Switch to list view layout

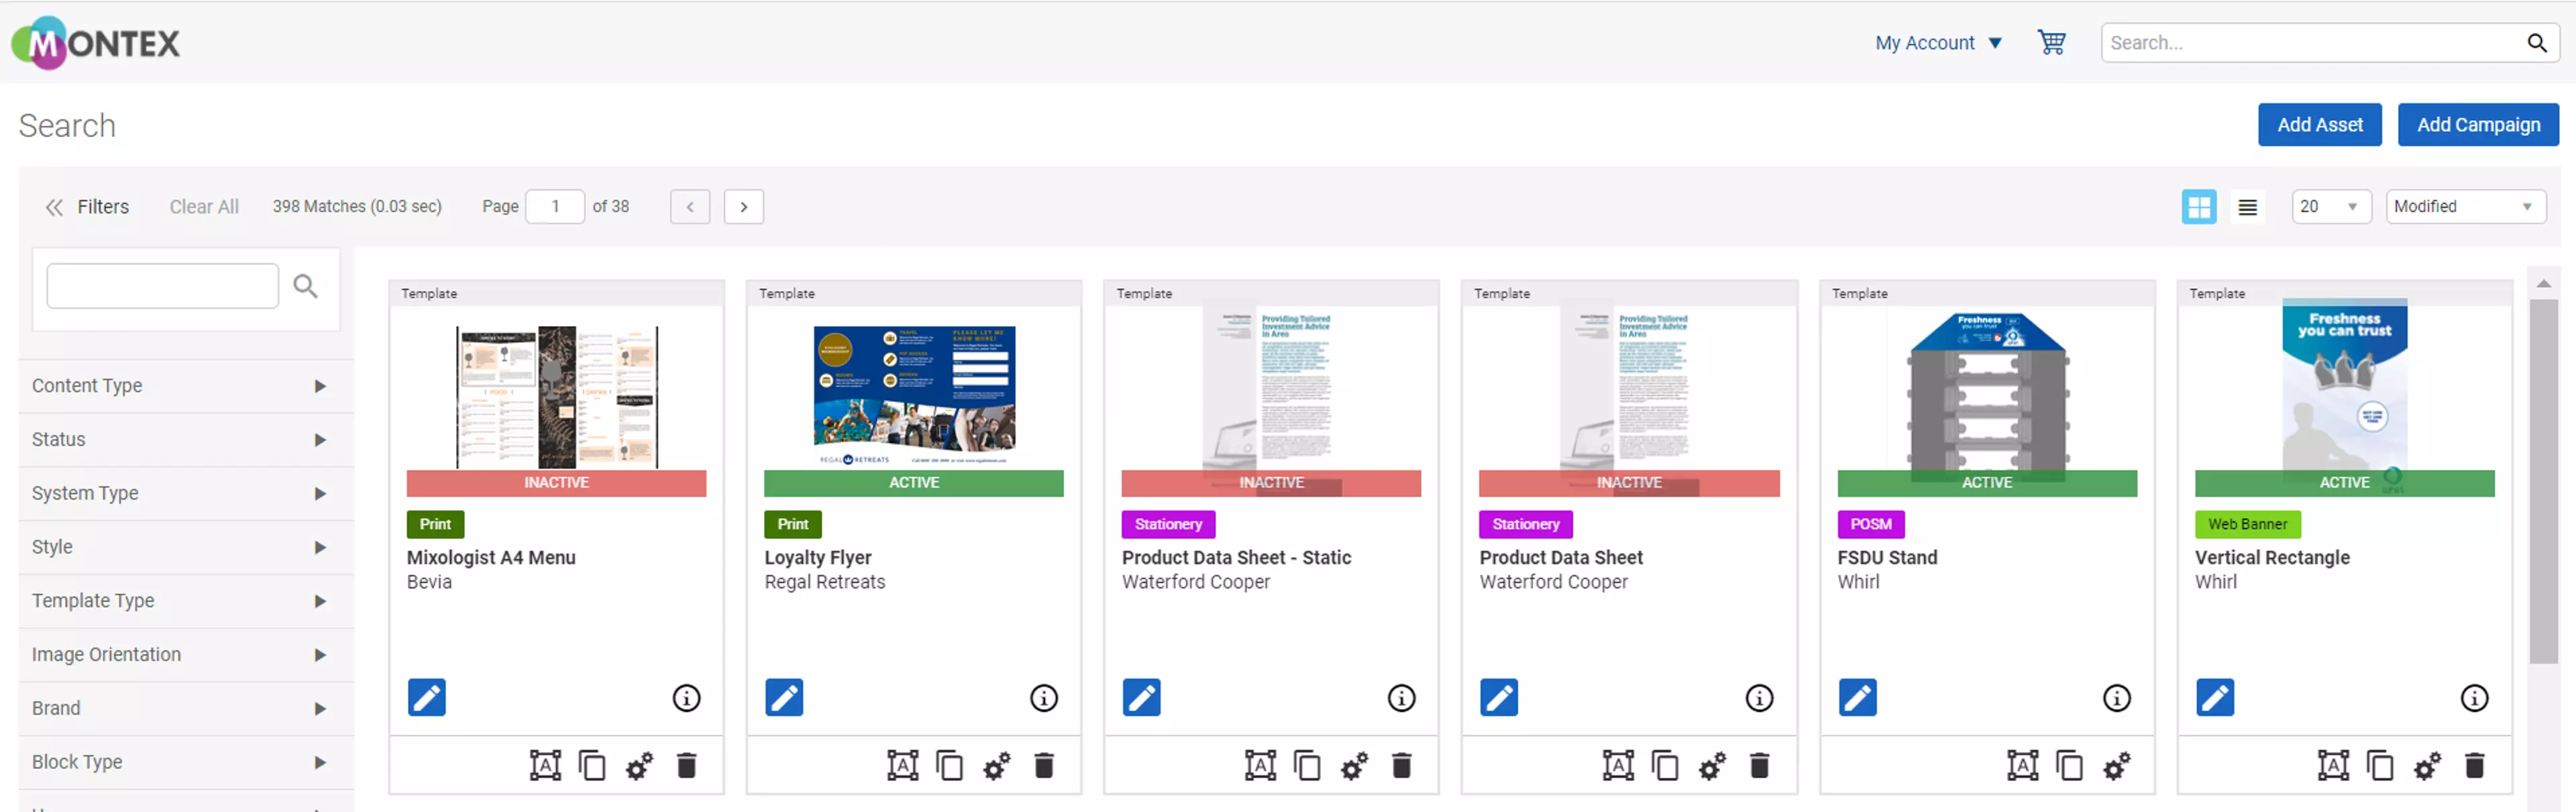(2249, 205)
